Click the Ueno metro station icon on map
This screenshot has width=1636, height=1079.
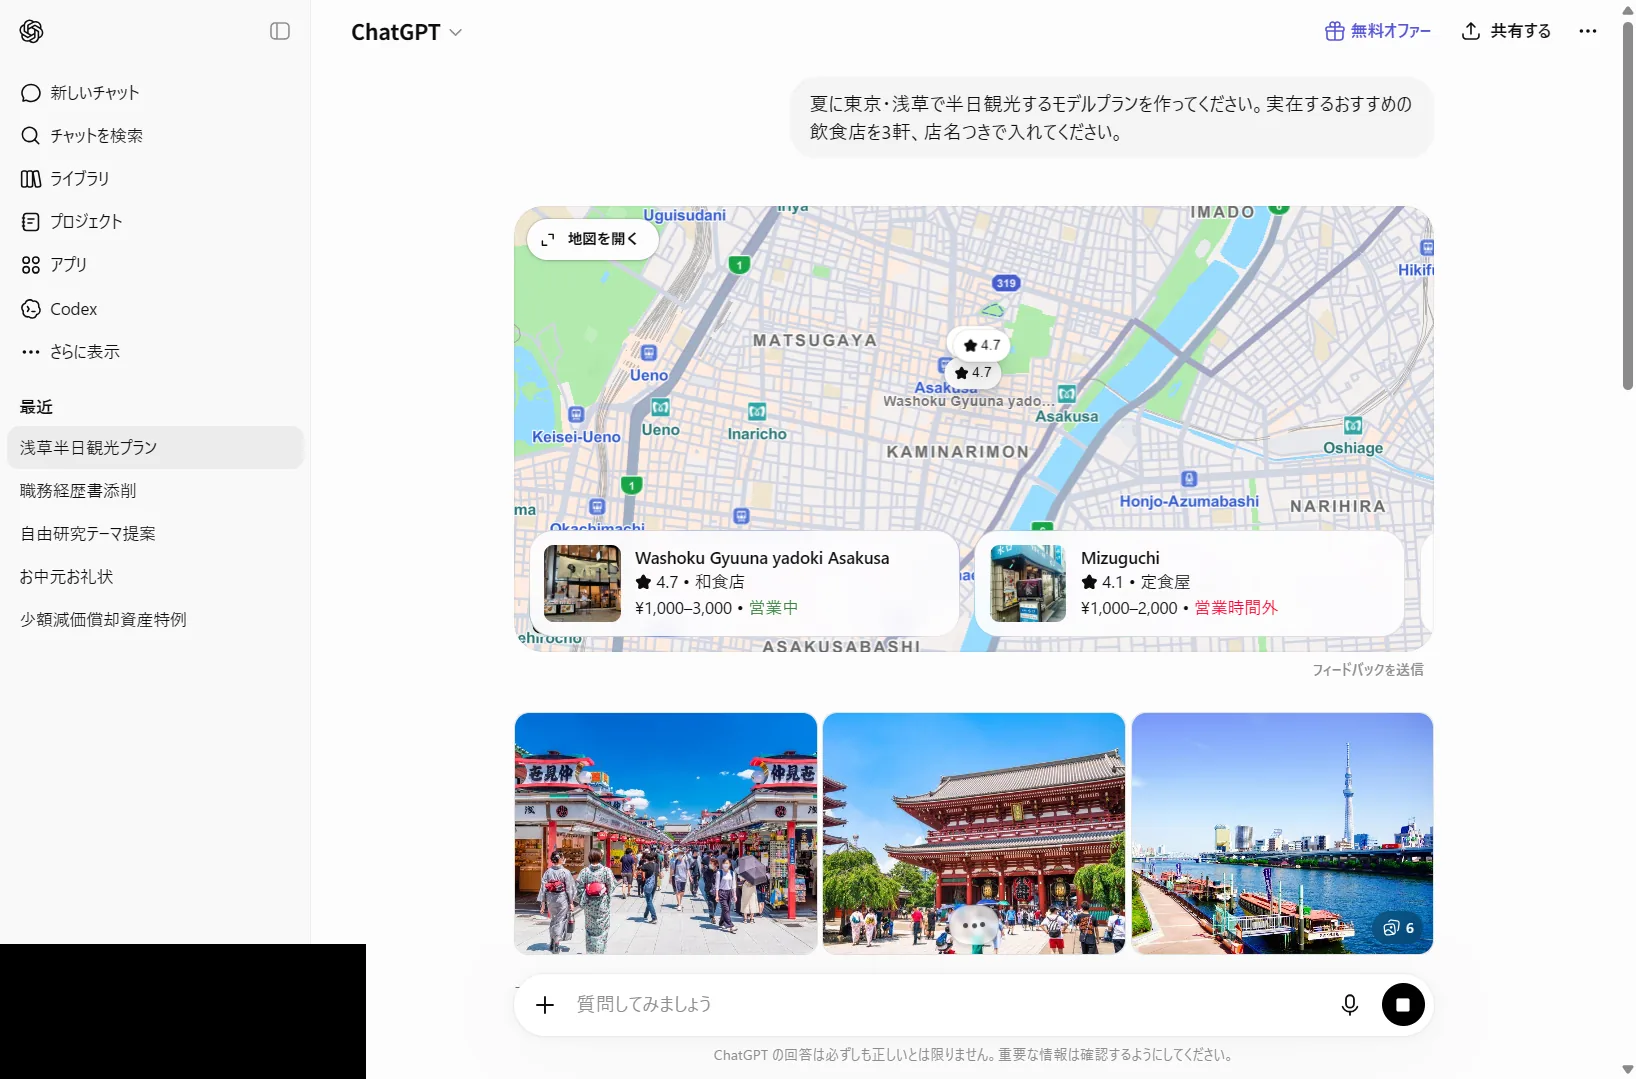[x=649, y=353]
